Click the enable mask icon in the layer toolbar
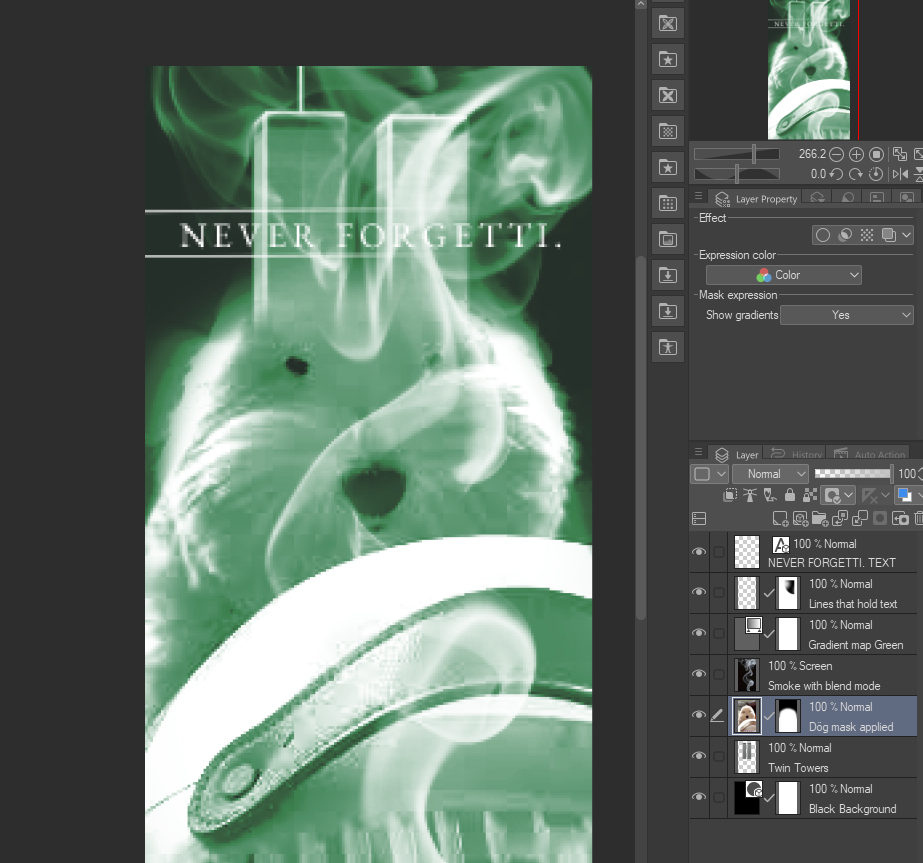The width and height of the screenshot is (923, 863). click(x=832, y=496)
